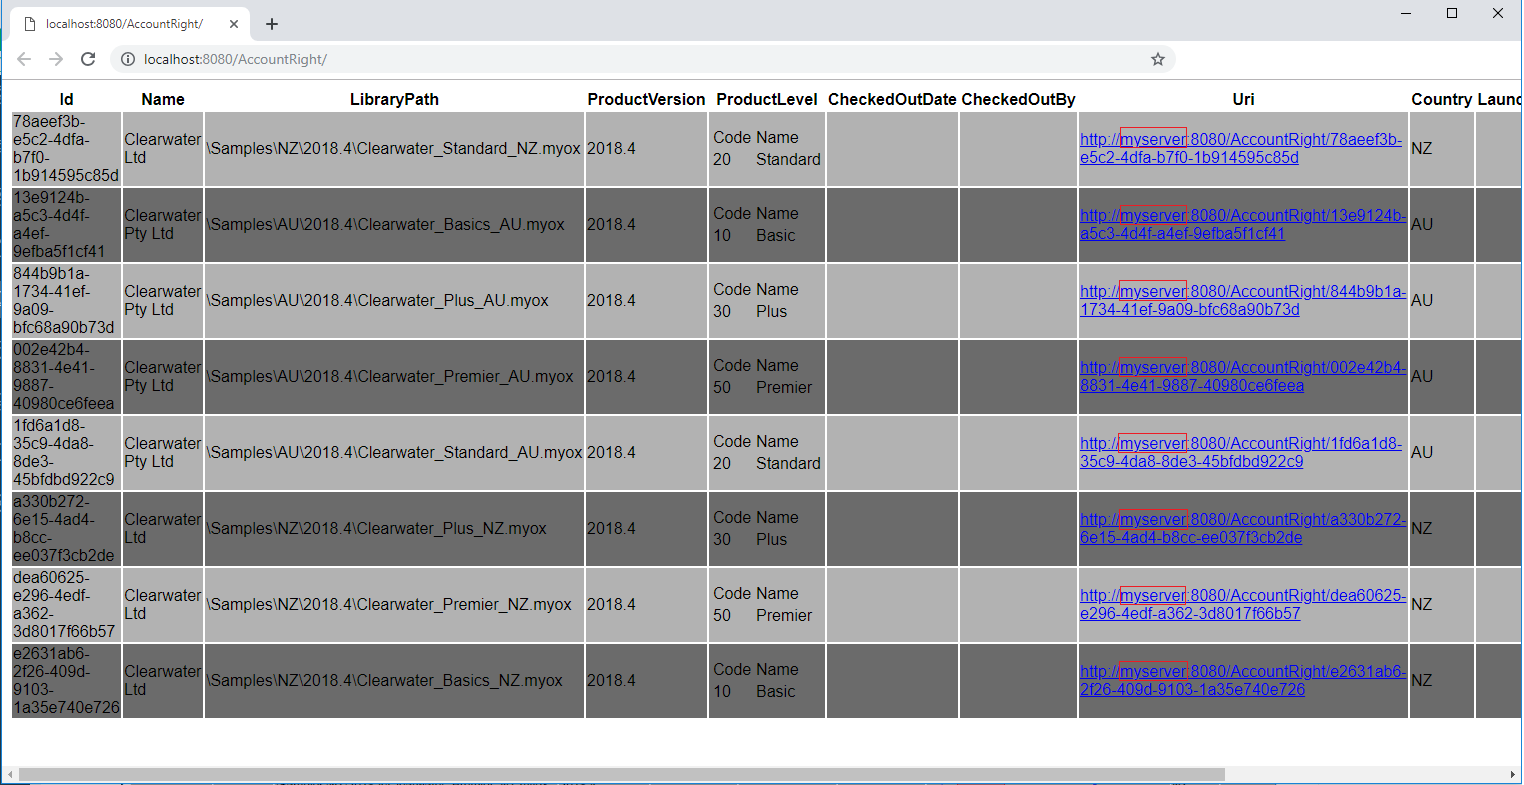Click the ProductLevel column header
1524x785 pixels.
point(767,99)
